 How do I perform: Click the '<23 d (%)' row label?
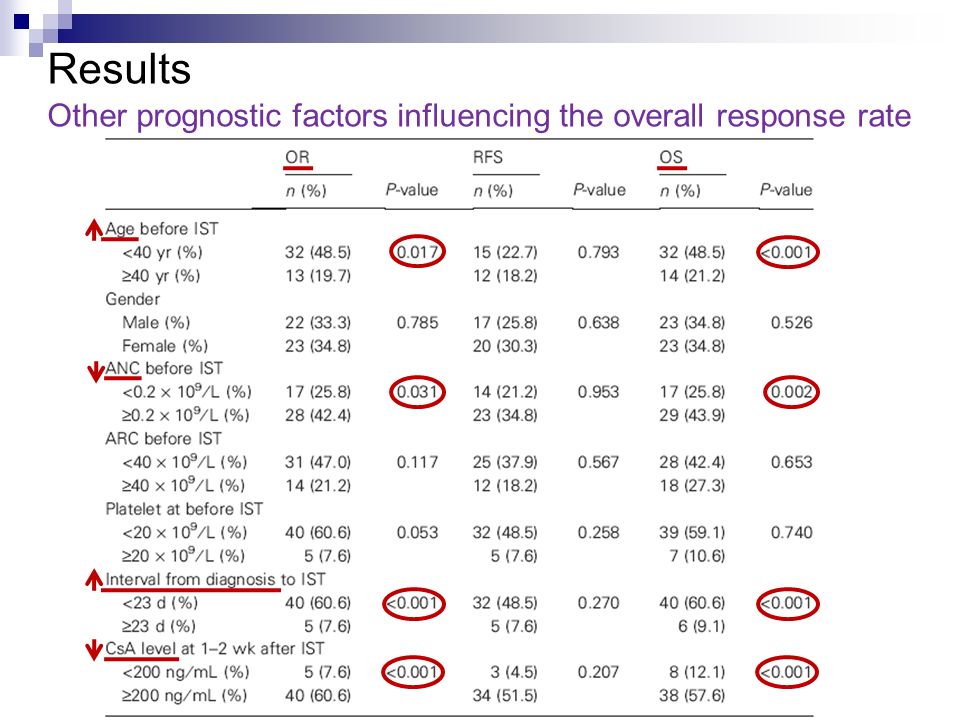(160, 603)
